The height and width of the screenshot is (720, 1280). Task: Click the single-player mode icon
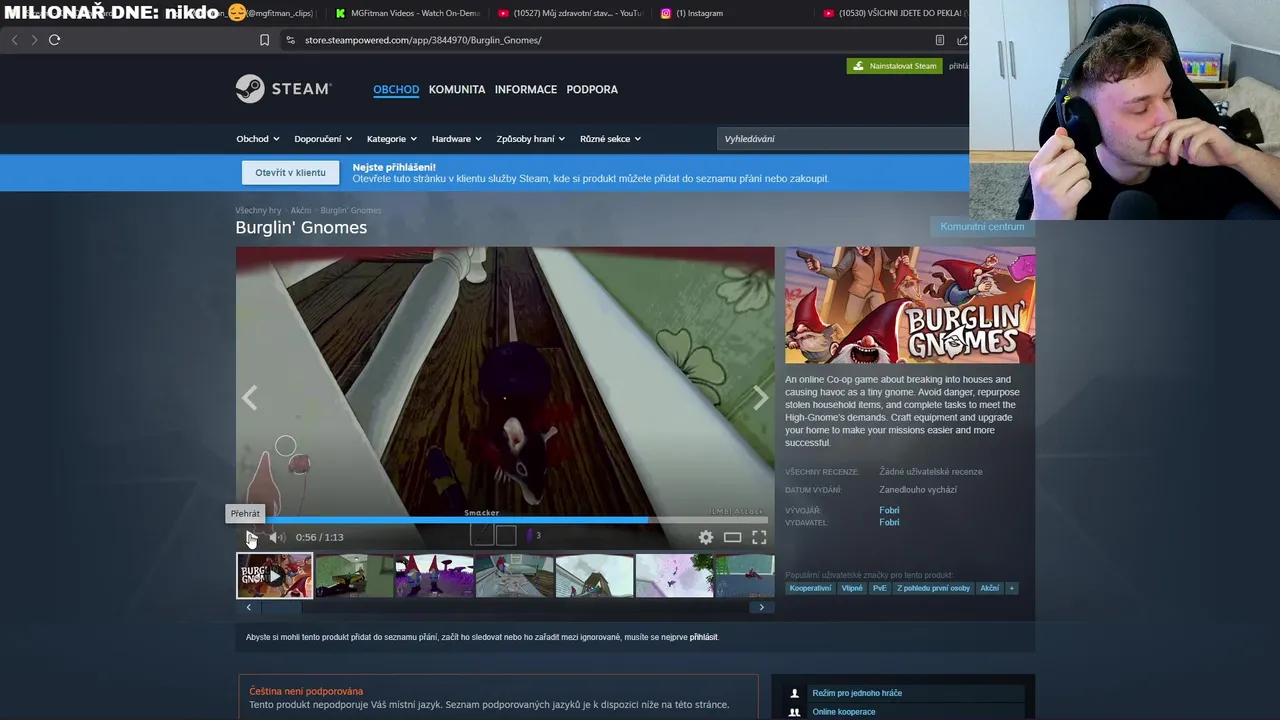pyautogui.click(x=795, y=693)
